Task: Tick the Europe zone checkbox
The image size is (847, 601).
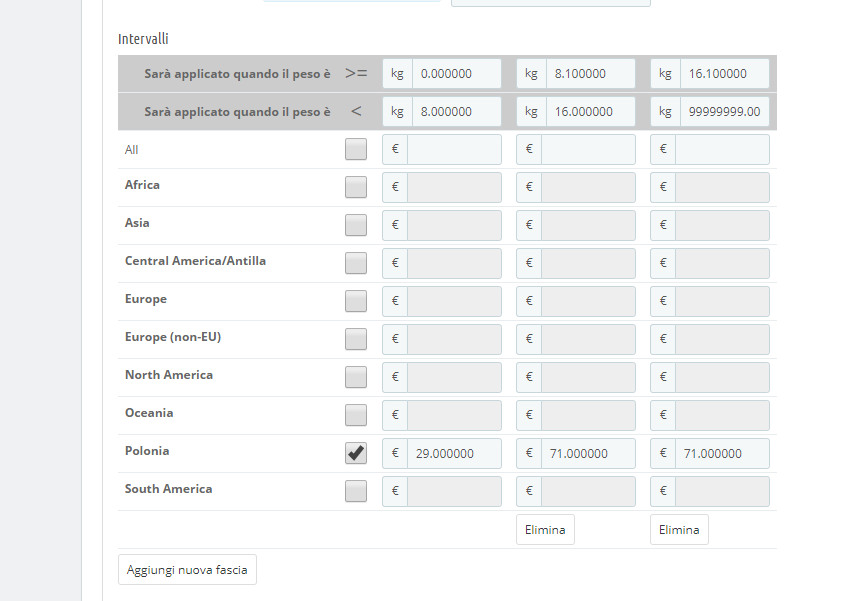Action: click(356, 301)
